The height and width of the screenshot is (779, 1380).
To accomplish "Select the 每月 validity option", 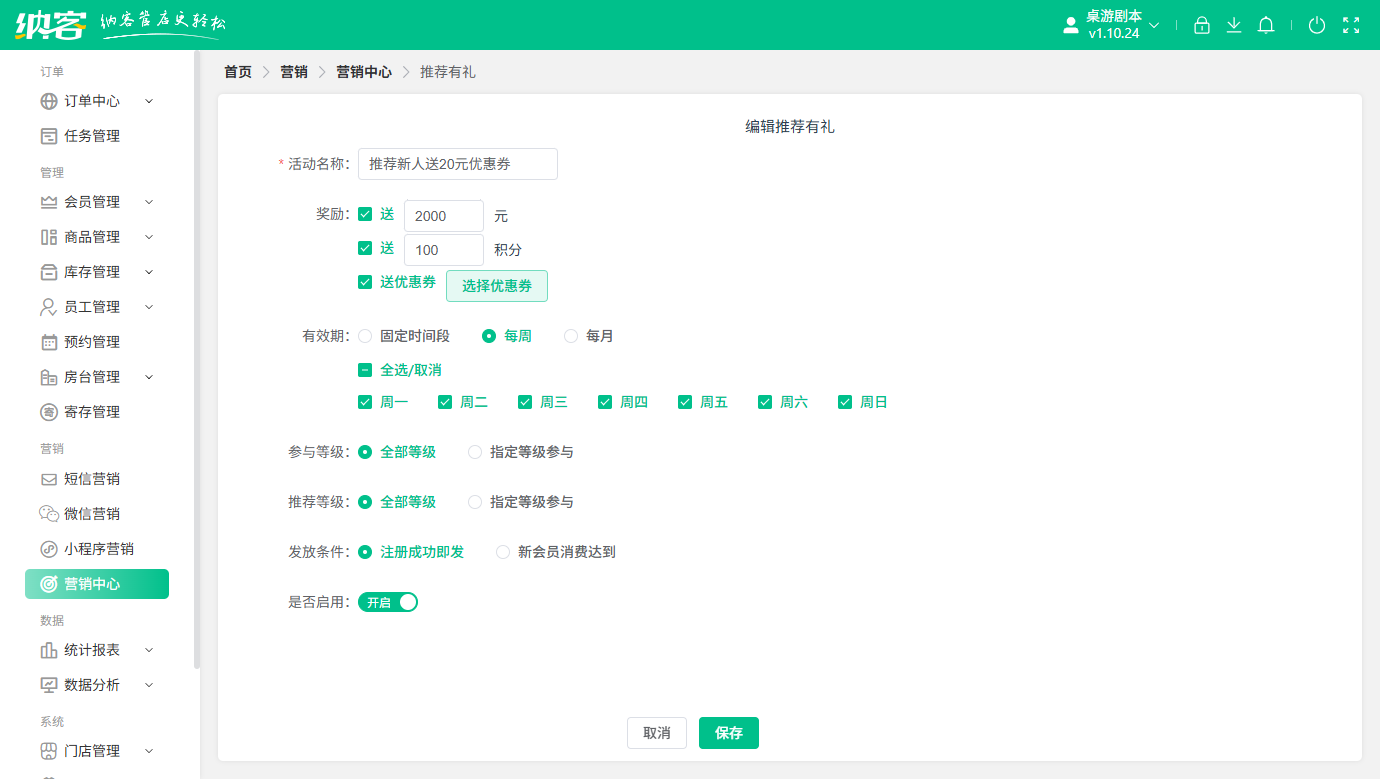I will click(x=570, y=336).
